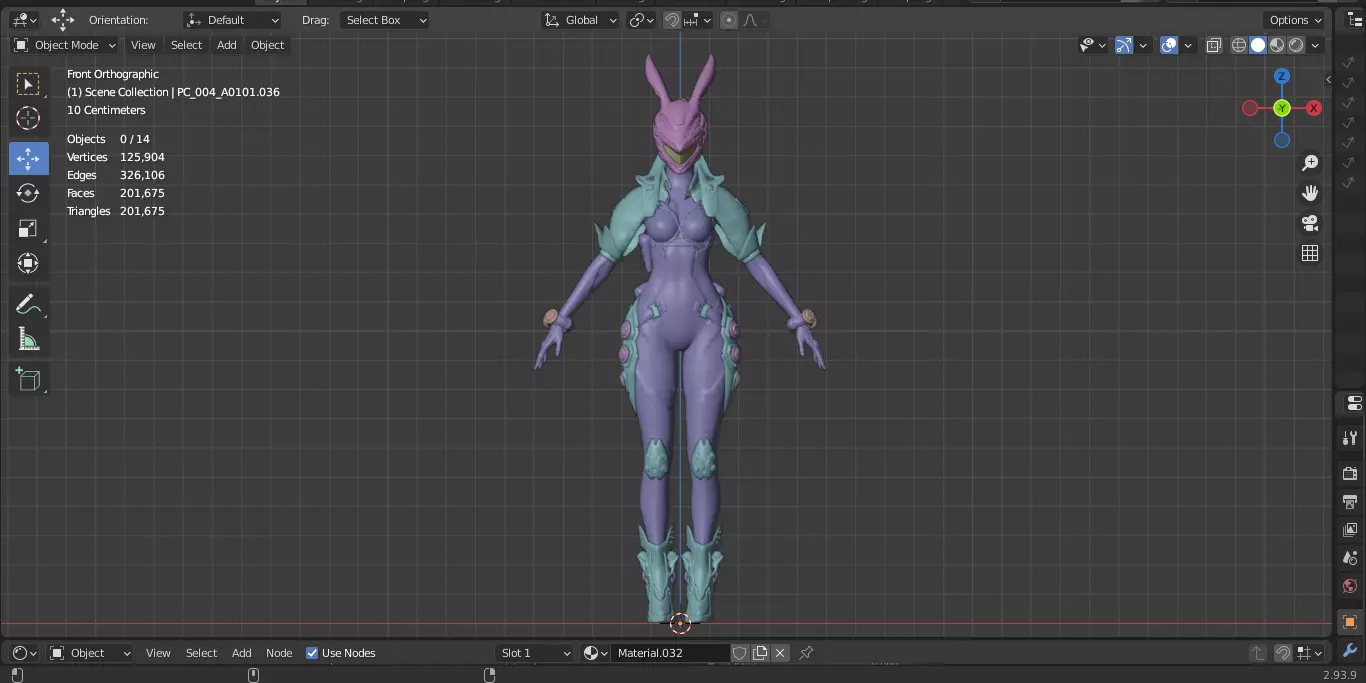The height and width of the screenshot is (683, 1366).
Task: Open the node editor View menu
Action: [159, 653]
